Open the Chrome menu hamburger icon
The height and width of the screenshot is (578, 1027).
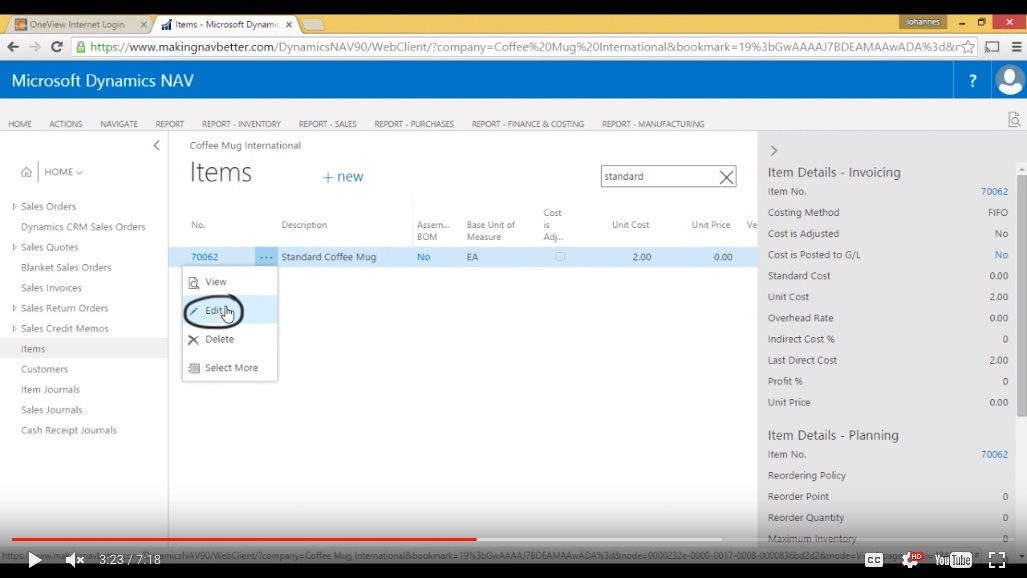point(1017,47)
